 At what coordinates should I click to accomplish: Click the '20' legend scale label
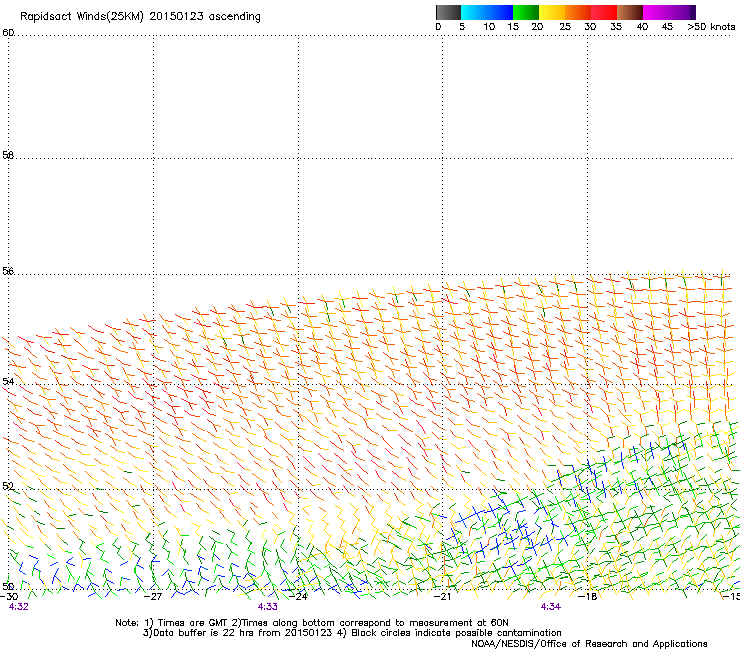(537, 27)
